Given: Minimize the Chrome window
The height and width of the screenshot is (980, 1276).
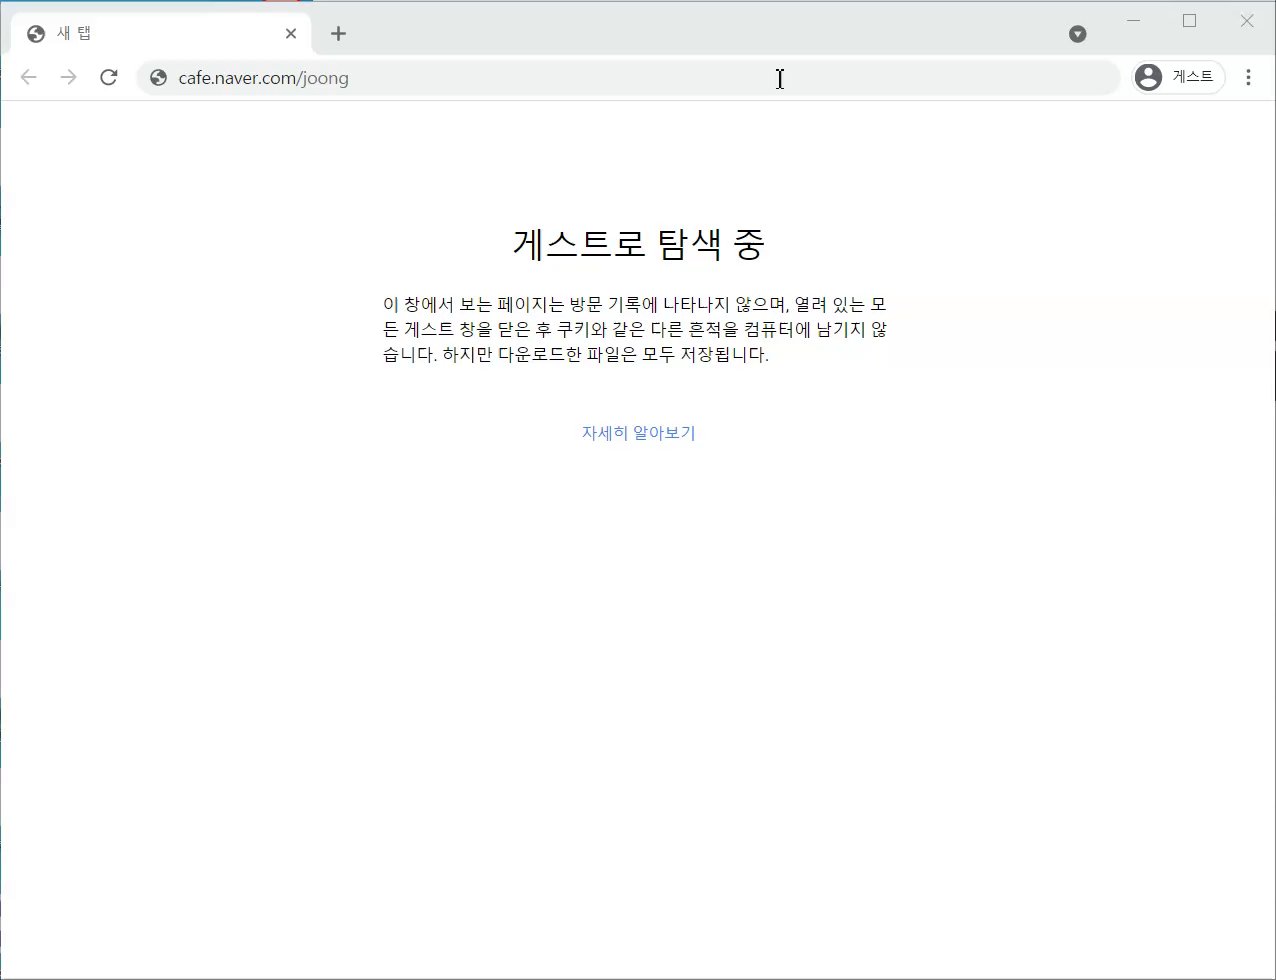Looking at the screenshot, I should click(x=1133, y=20).
